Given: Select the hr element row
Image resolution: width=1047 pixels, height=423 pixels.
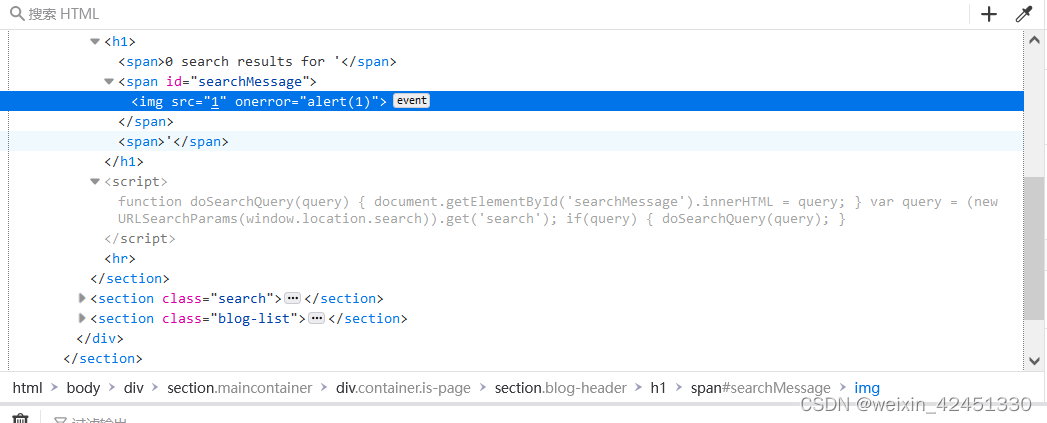Looking at the screenshot, I should pos(120,259).
